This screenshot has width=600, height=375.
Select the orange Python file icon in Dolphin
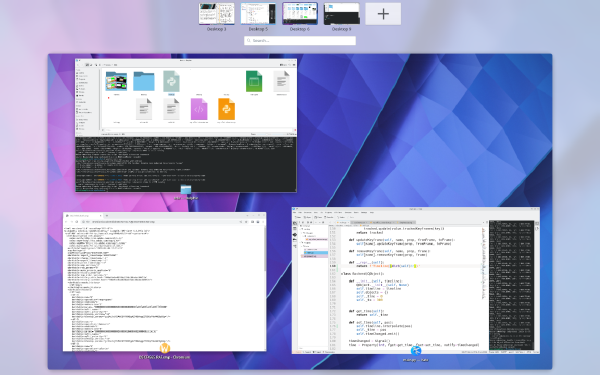click(x=226, y=109)
